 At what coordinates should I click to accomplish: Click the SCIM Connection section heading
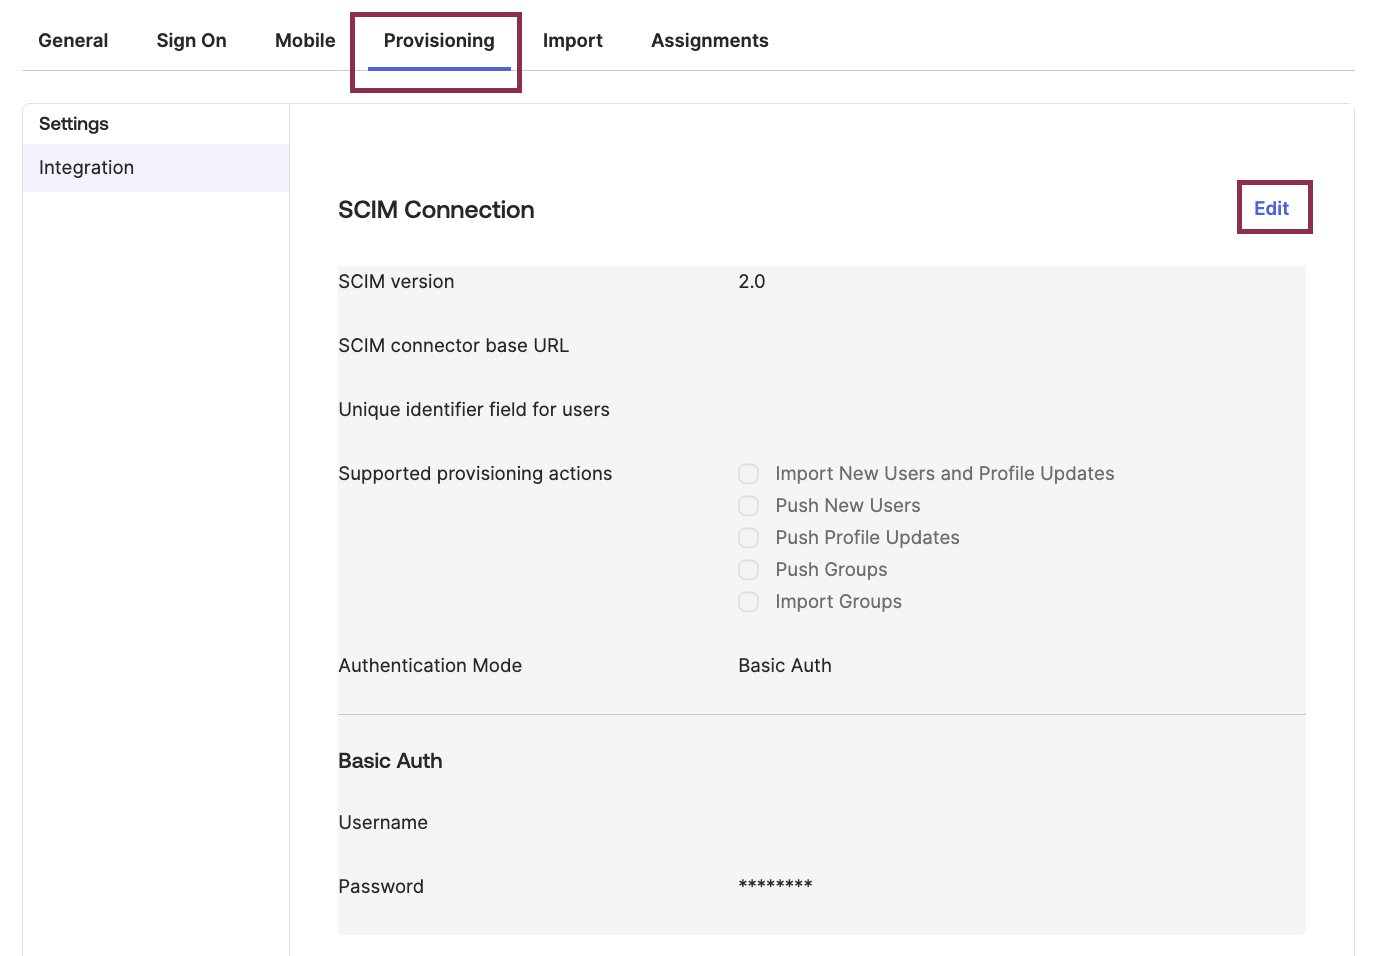tap(436, 209)
